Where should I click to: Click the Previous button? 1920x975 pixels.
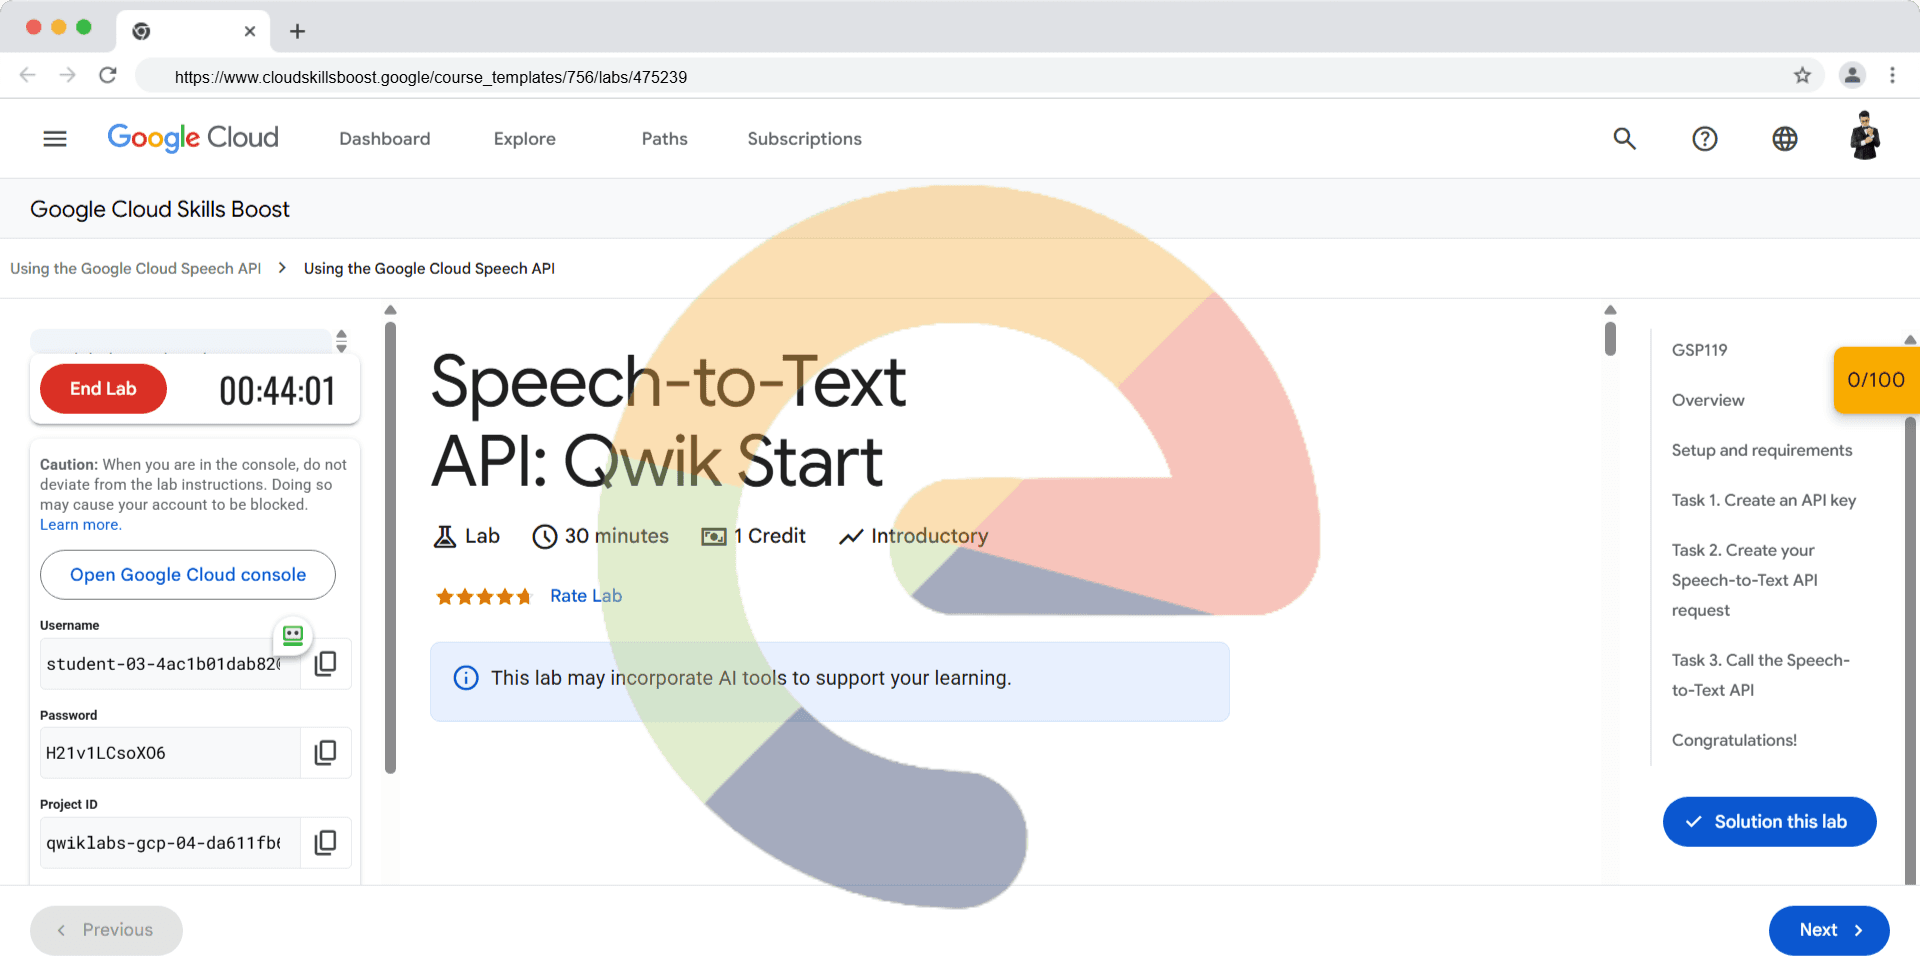tap(106, 930)
